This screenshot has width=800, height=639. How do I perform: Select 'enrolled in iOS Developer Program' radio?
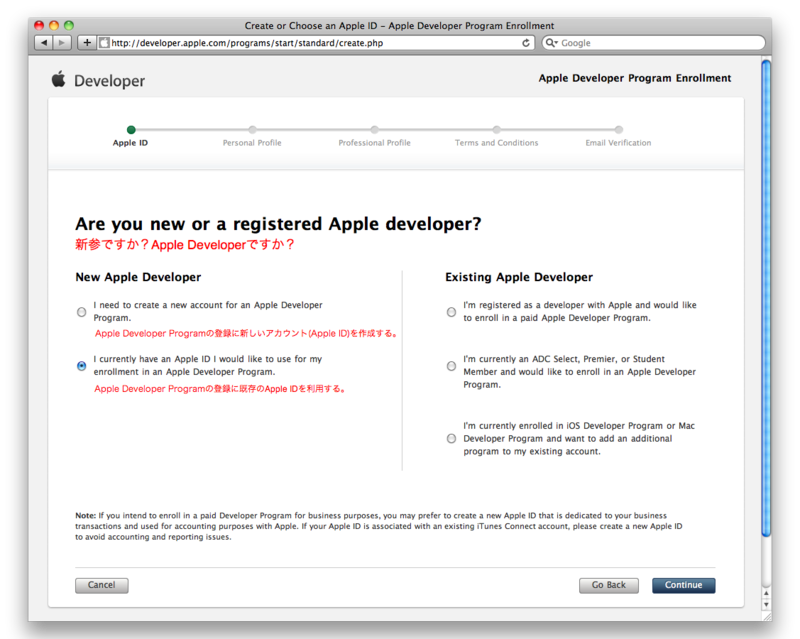(x=452, y=438)
